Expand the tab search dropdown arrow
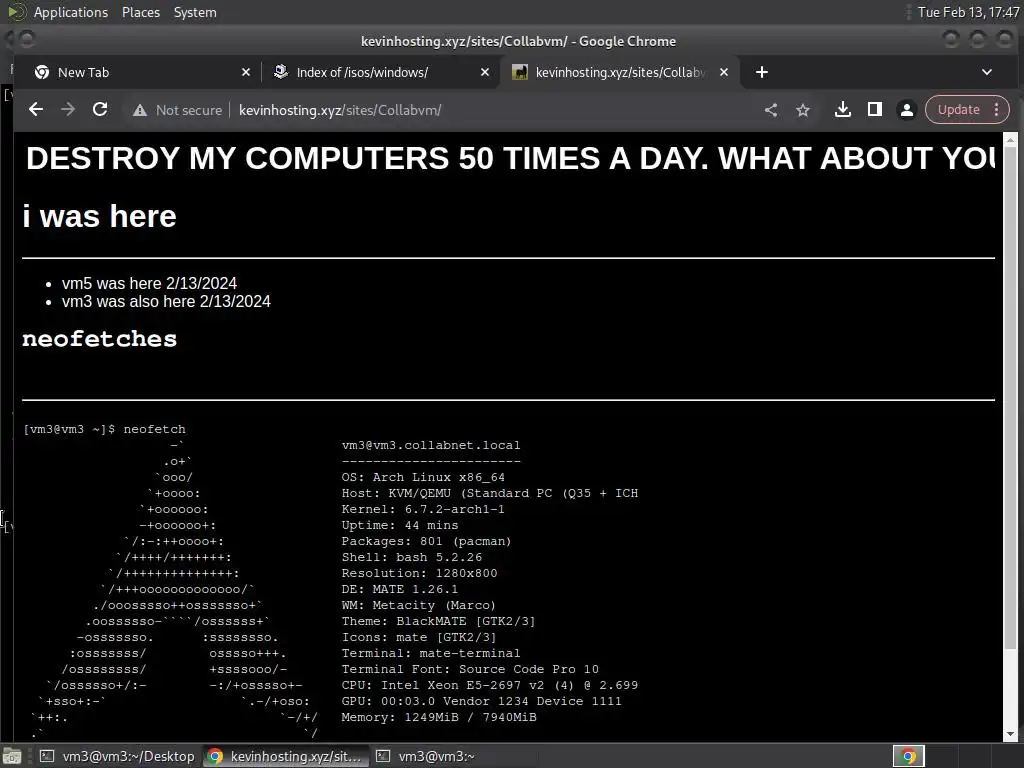 click(987, 72)
